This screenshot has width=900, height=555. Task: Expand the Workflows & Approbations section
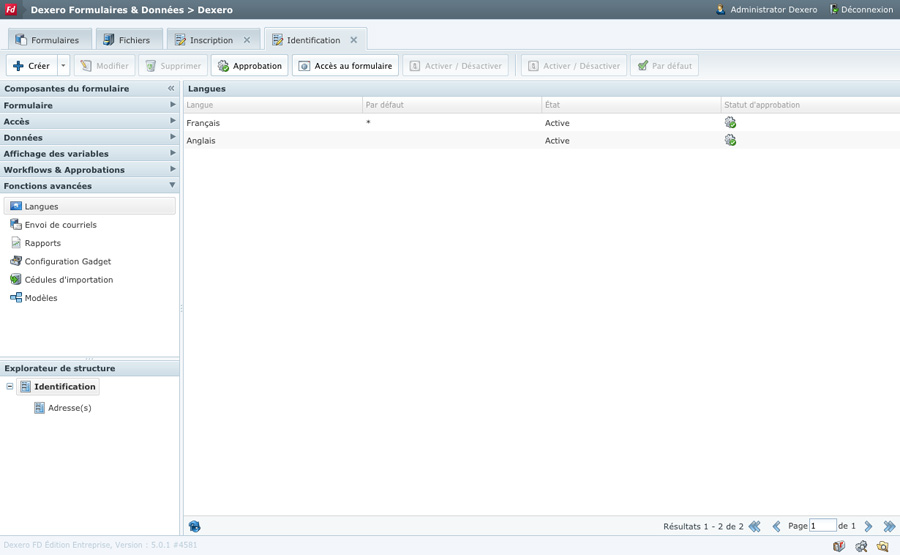[172, 169]
